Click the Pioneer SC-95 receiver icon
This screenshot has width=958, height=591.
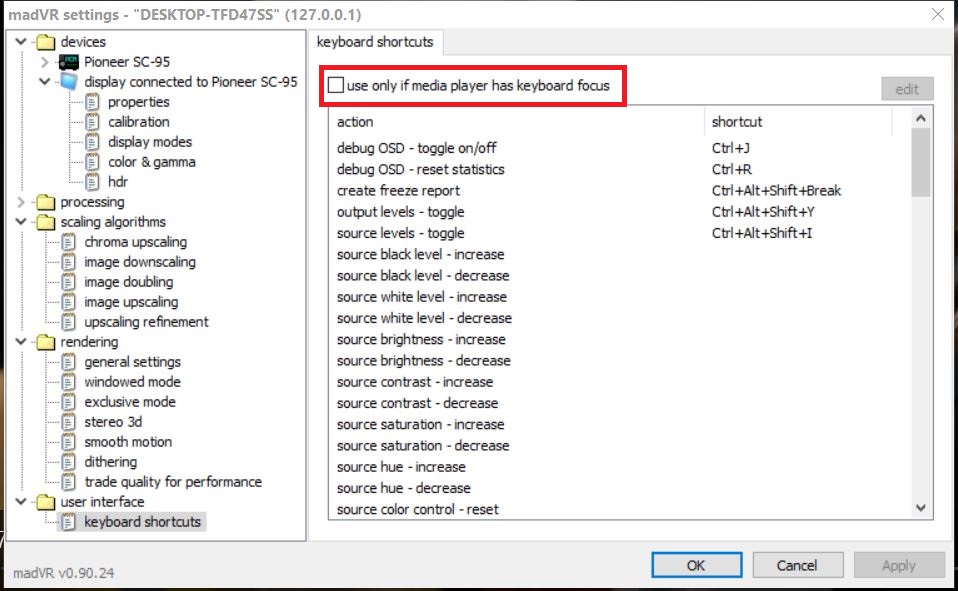click(69, 62)
